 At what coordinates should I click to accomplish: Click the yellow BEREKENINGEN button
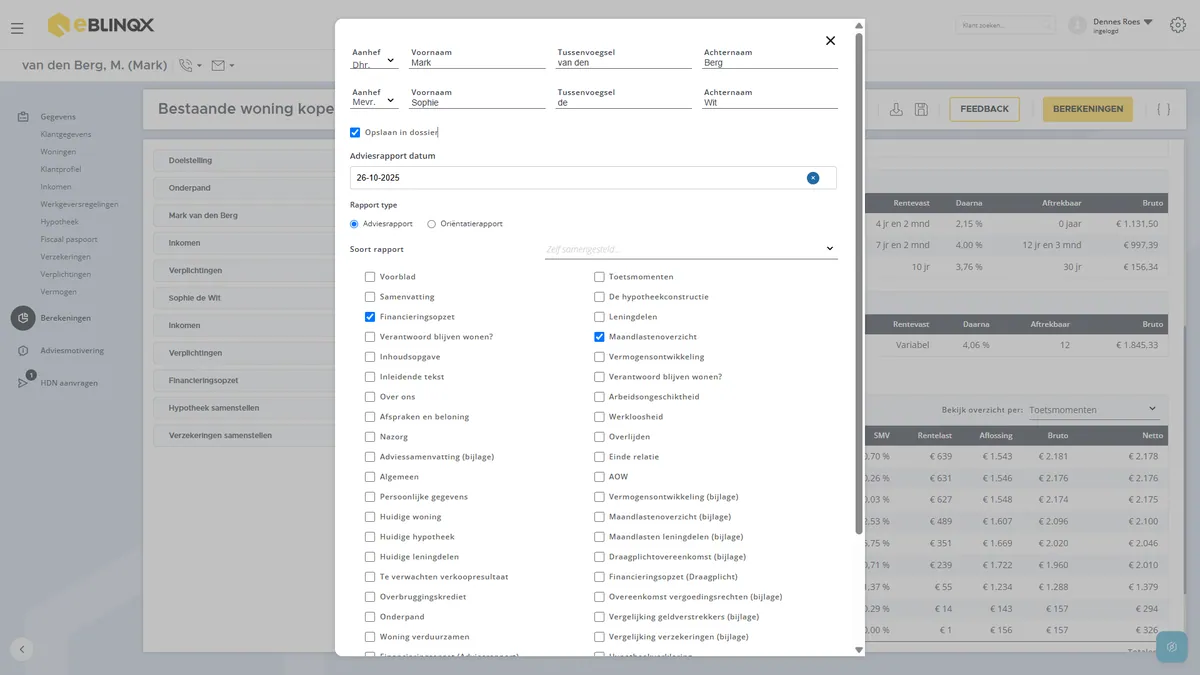tap(1088, 109)
